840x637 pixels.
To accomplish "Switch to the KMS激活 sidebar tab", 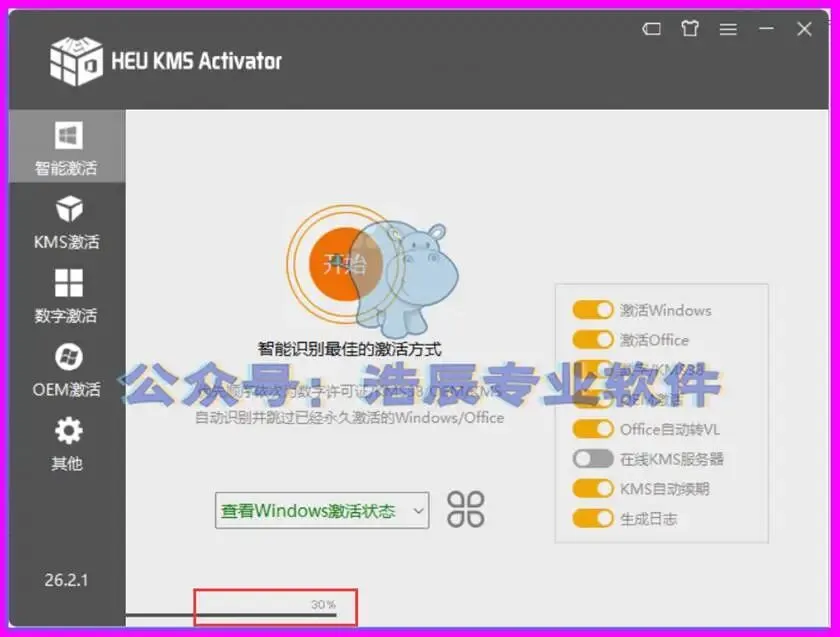I will pos(67,223).
